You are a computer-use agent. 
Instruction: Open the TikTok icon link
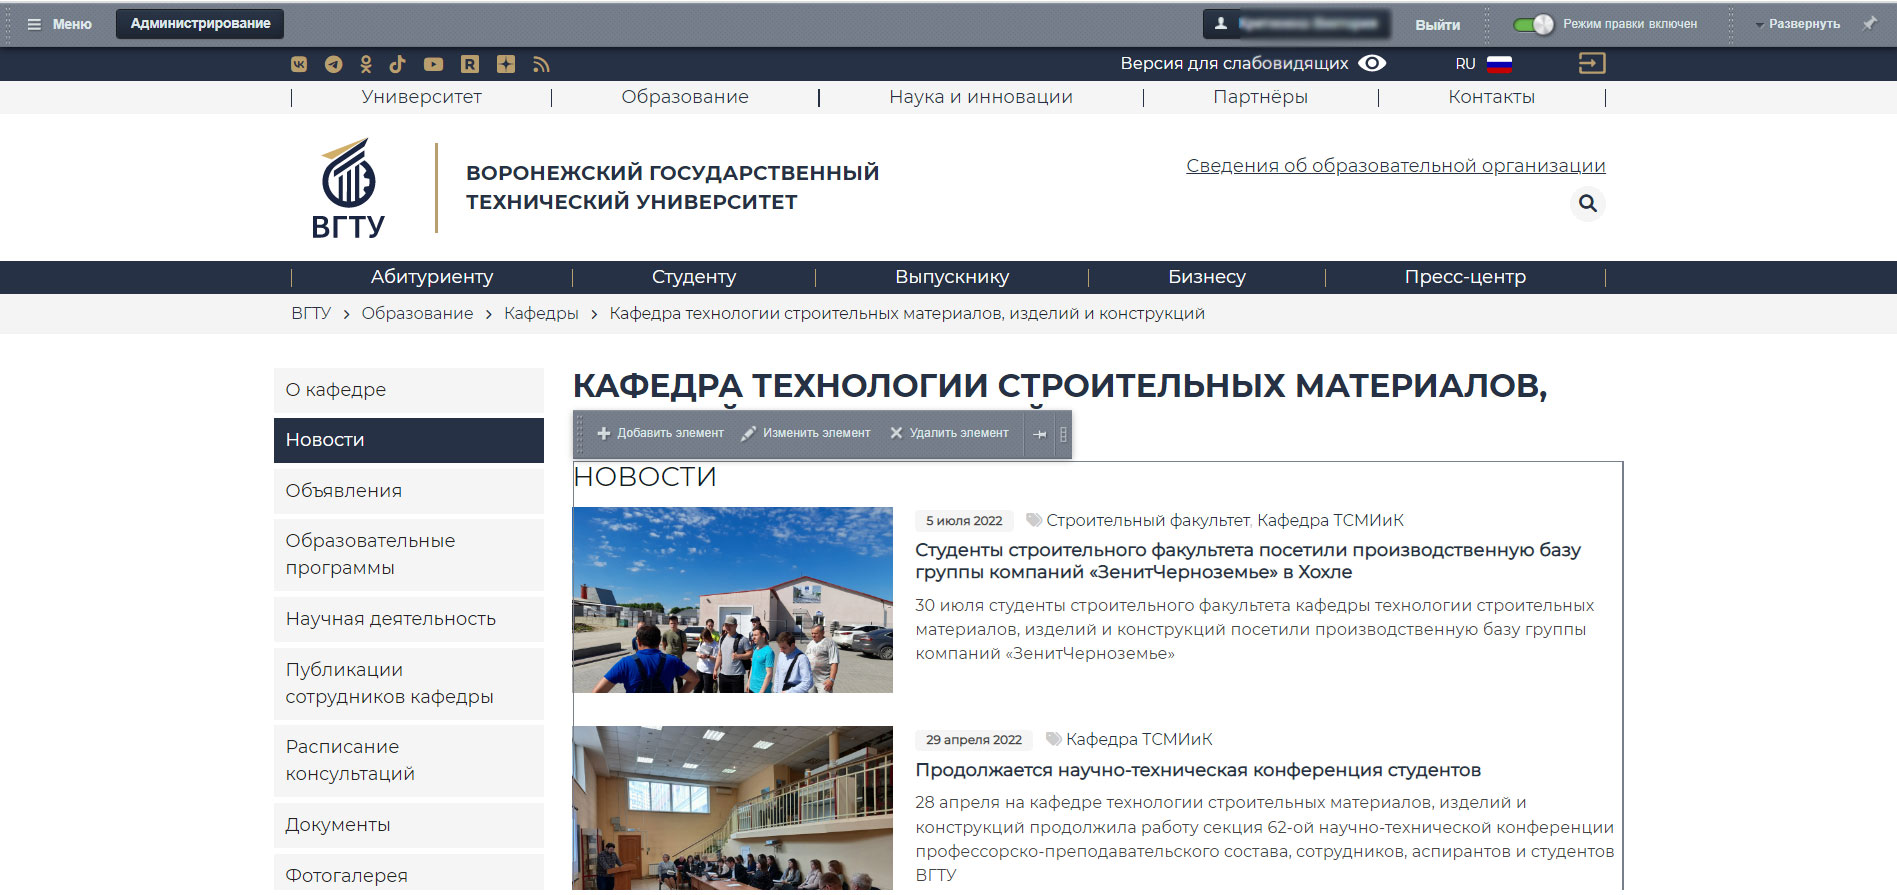pyautogui.click(x=398, y=64)
